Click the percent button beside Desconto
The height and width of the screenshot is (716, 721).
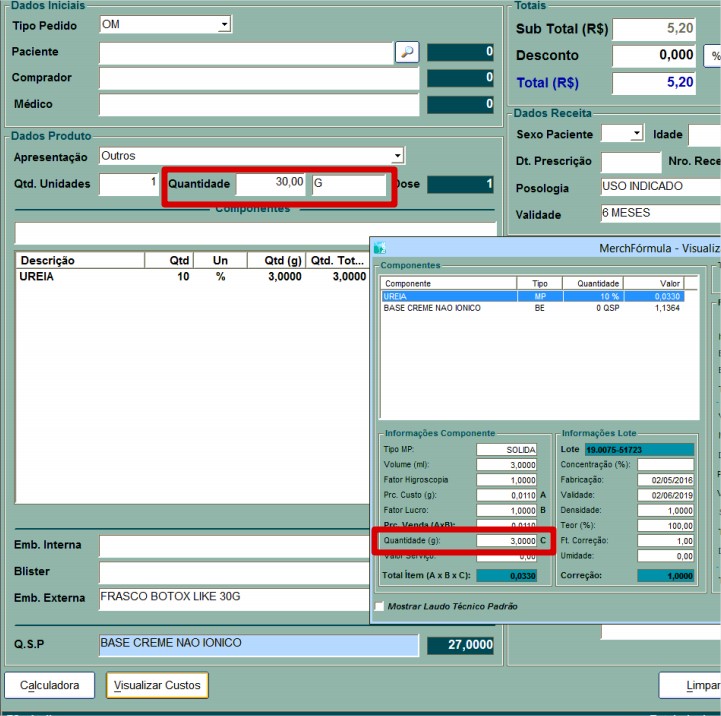[715, 56]
